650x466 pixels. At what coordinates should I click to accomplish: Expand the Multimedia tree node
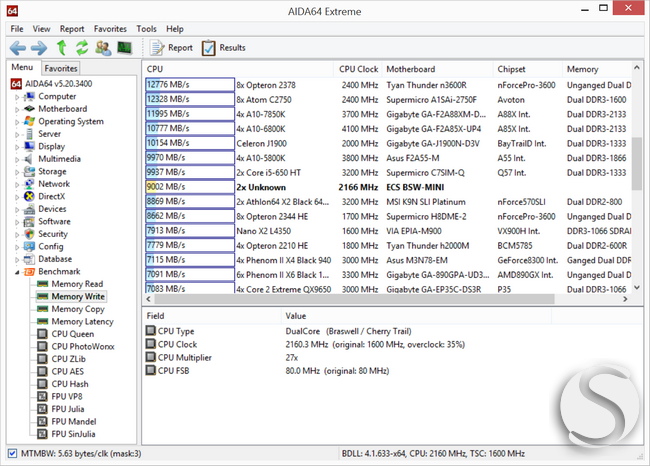17,159
